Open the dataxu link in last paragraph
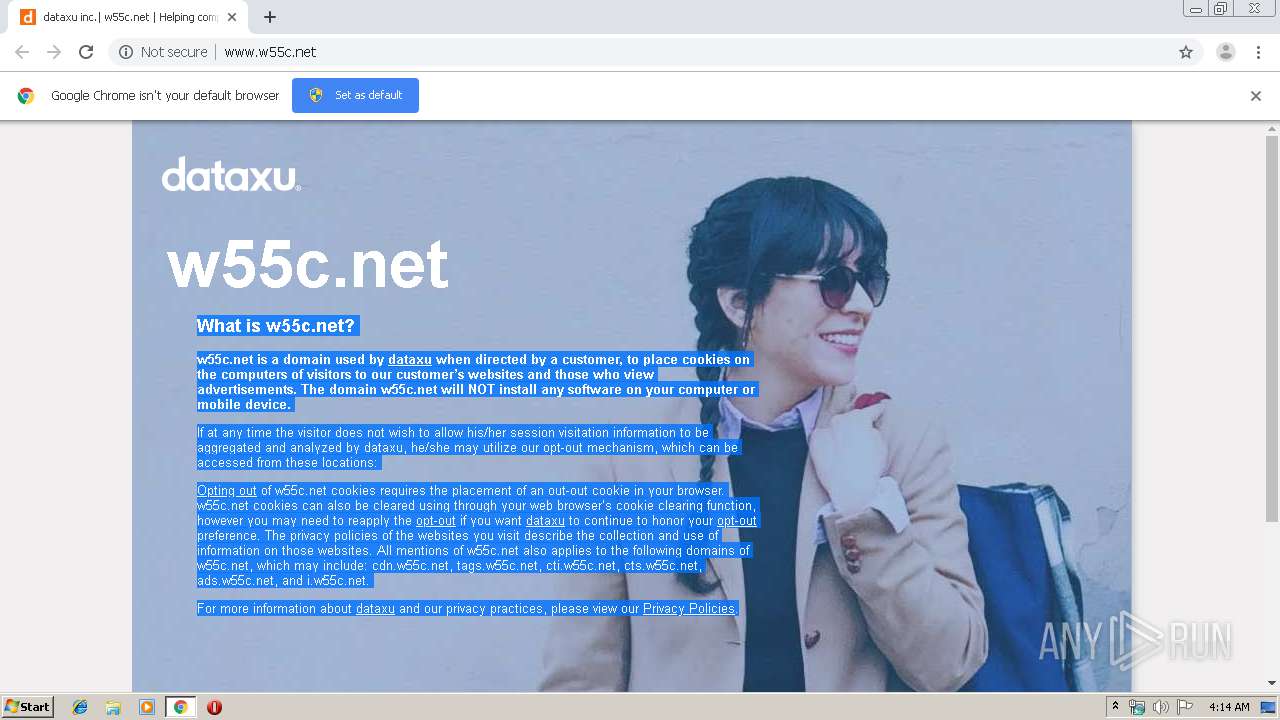 coord(375,608)
